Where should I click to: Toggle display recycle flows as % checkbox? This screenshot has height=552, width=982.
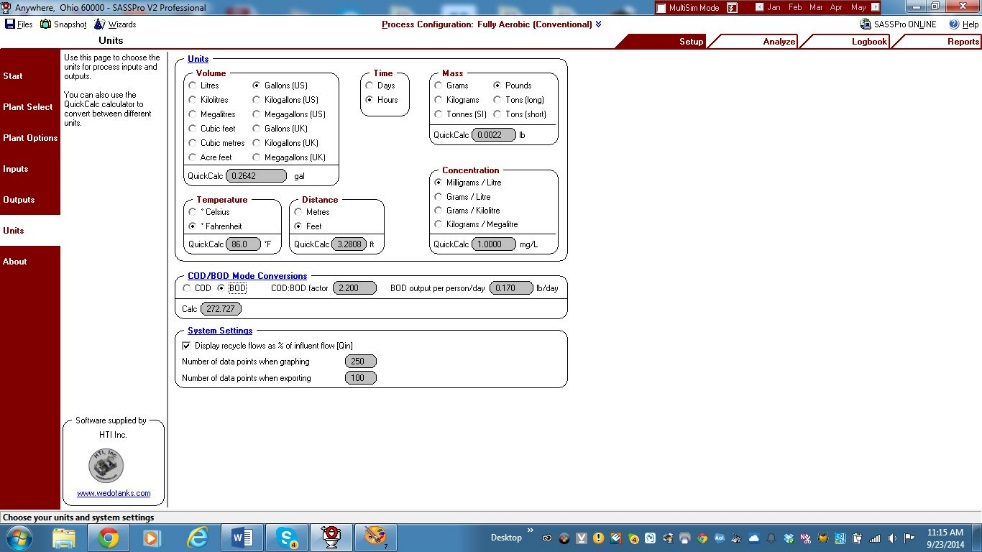(x=186, y=345)
